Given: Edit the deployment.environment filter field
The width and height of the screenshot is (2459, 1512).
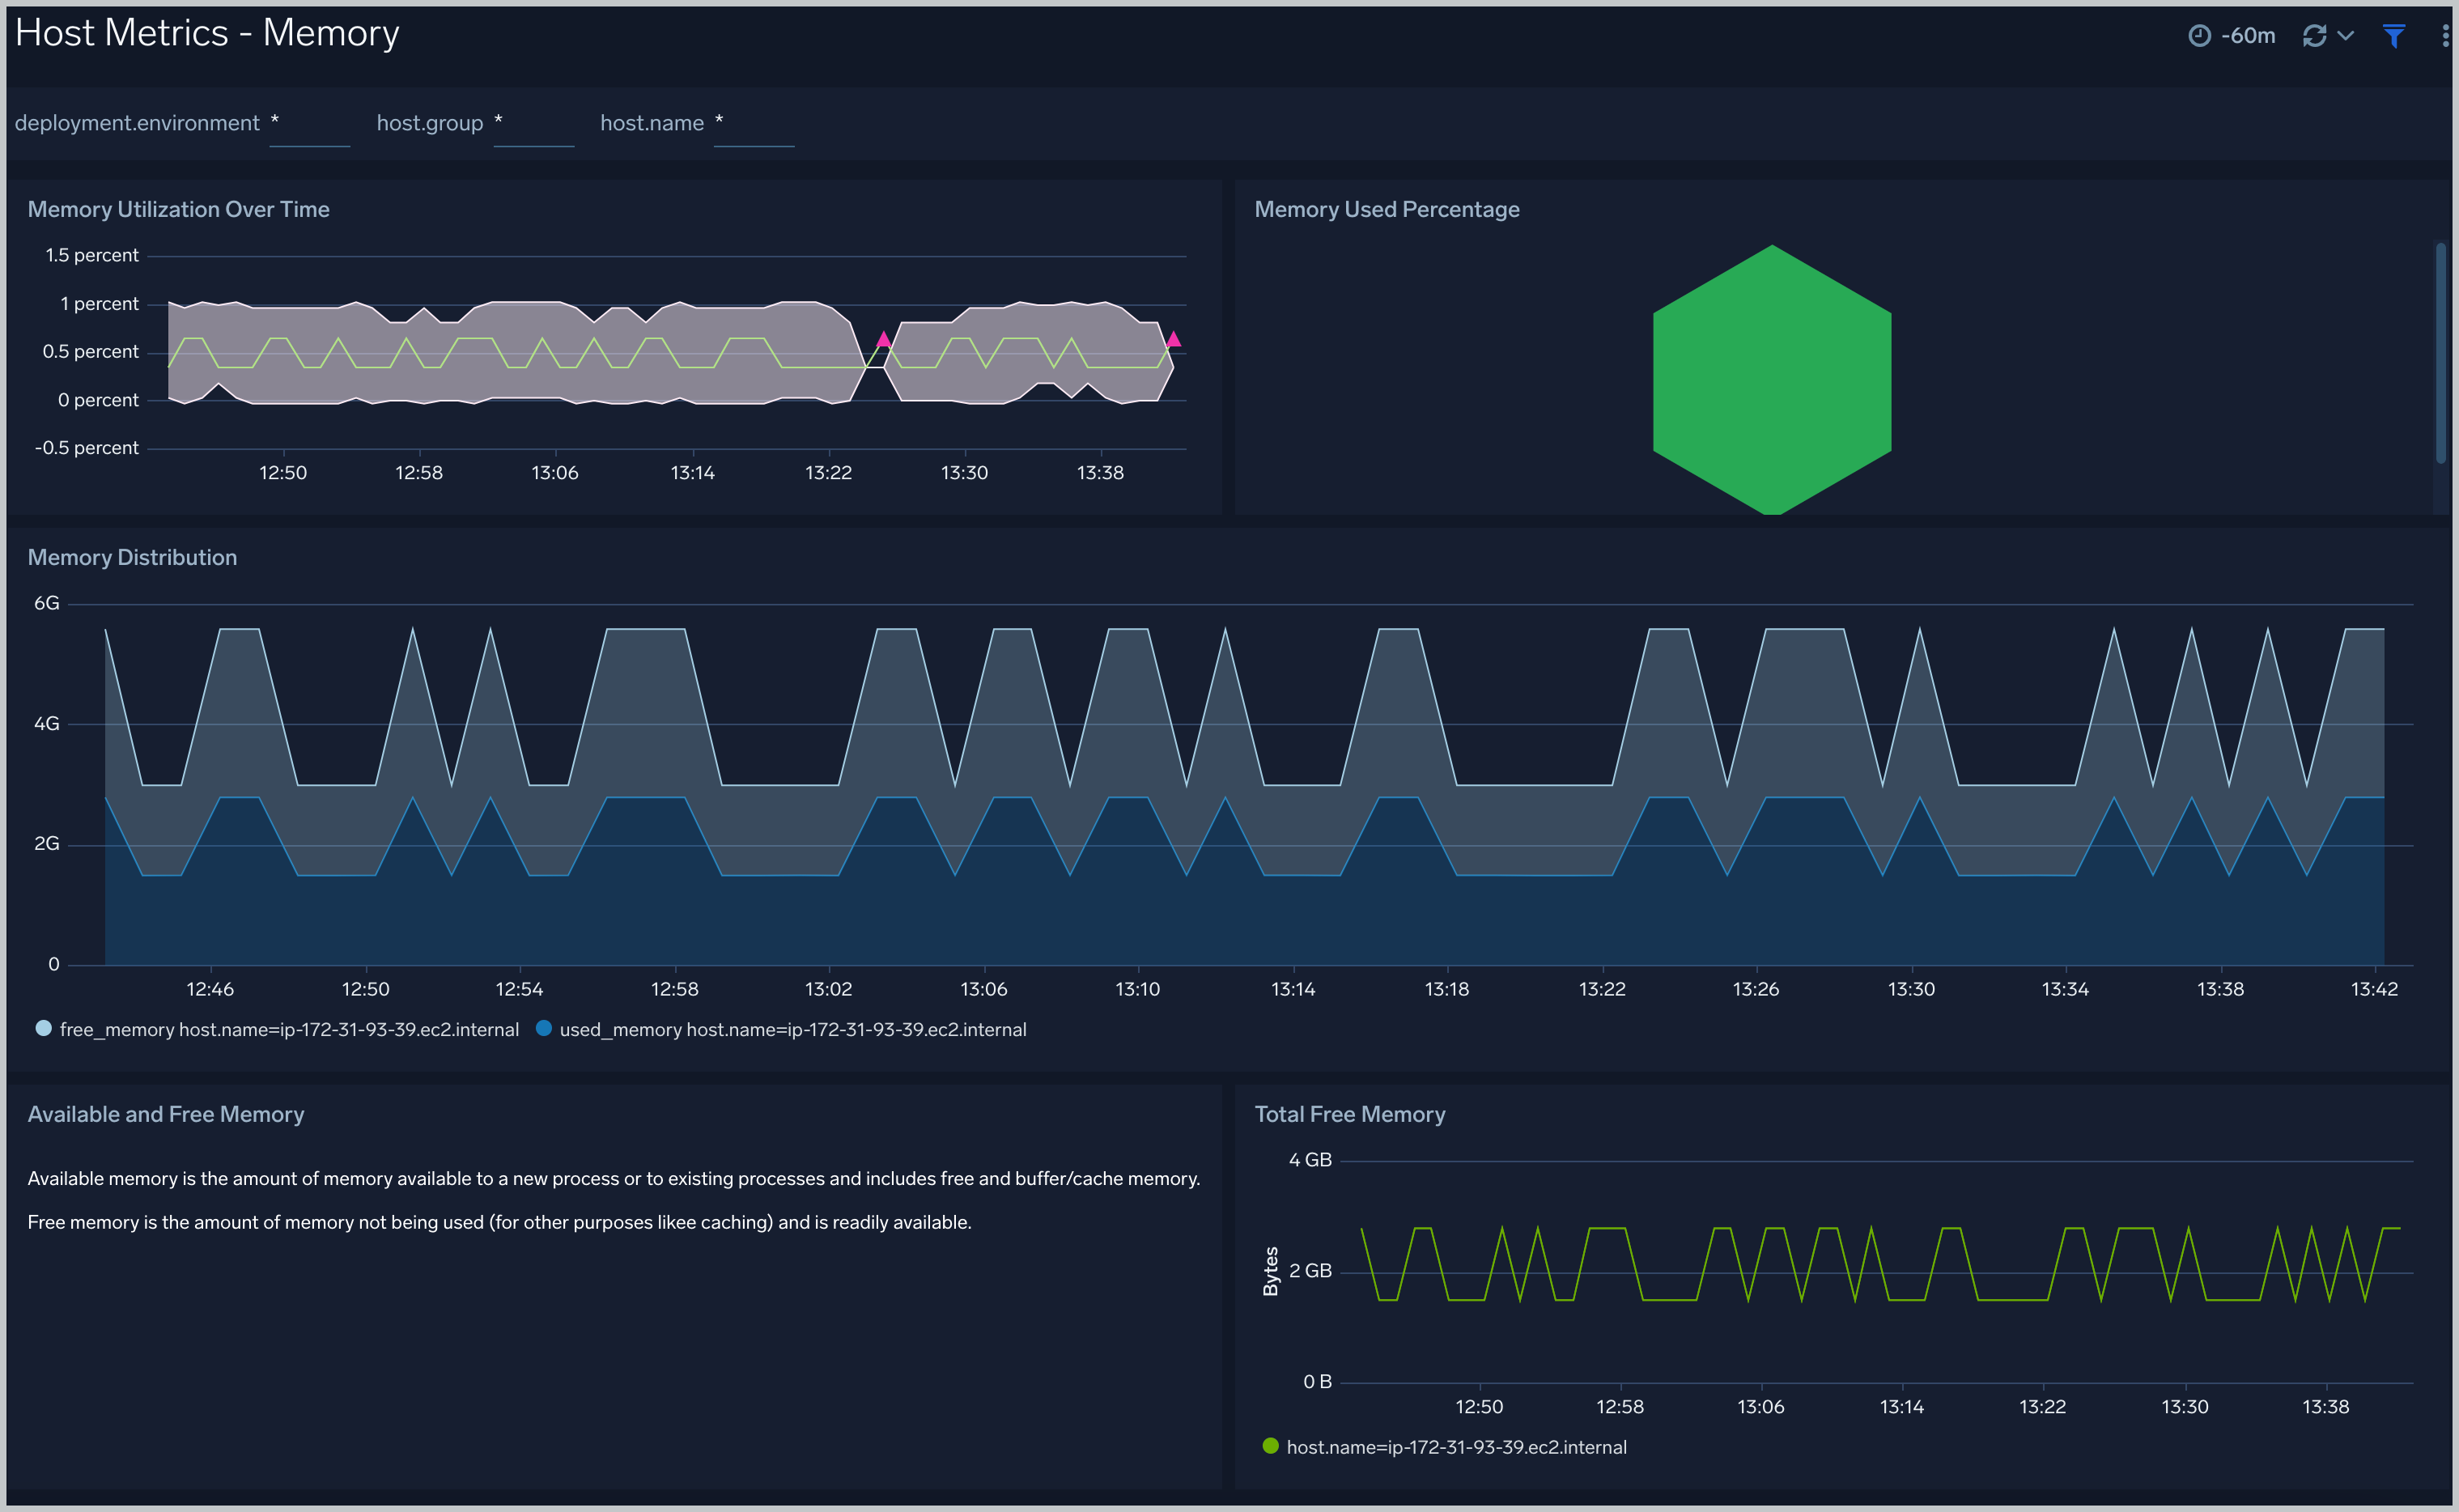Looking at the screenshot, I should [x=309, y=124].
